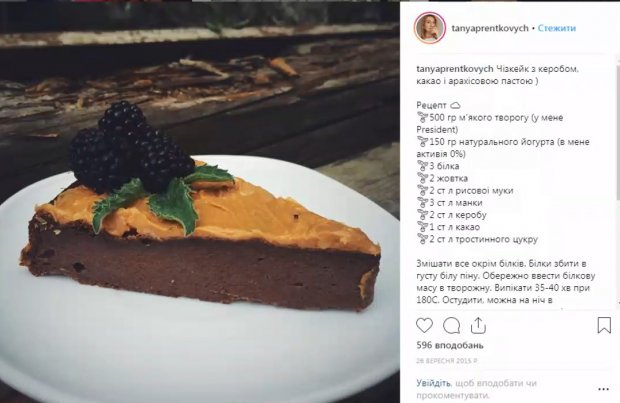The image size is (620, 403).
Task: Share the post via the upload arrow icon
Action: tap(478, 325)
